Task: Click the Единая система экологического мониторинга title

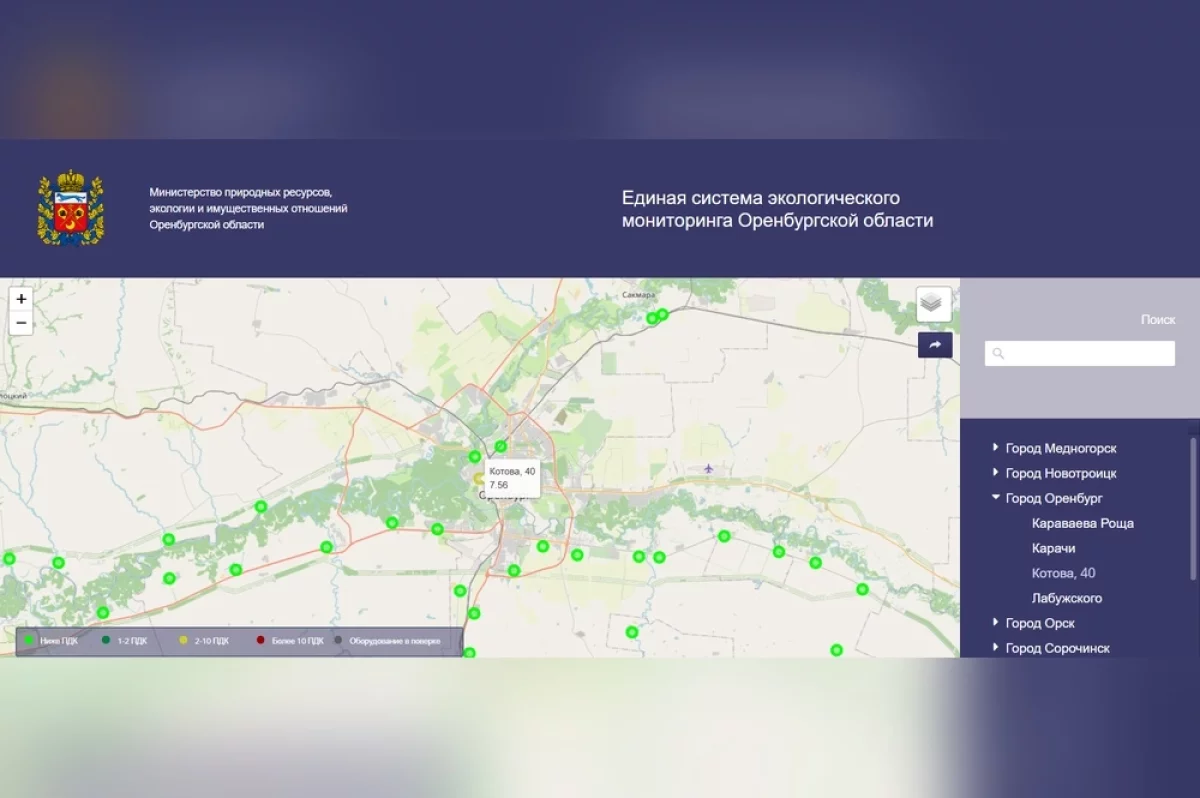Action: 777,209
